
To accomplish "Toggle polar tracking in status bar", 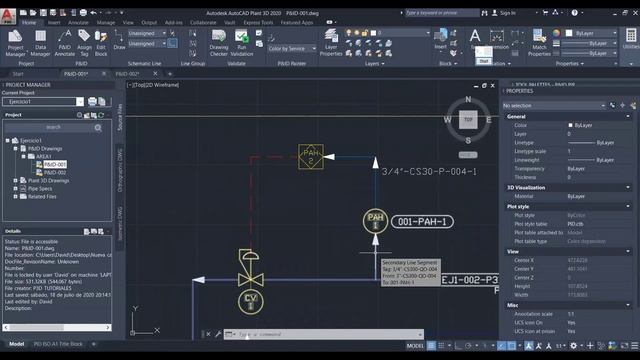I will (469, 346).
